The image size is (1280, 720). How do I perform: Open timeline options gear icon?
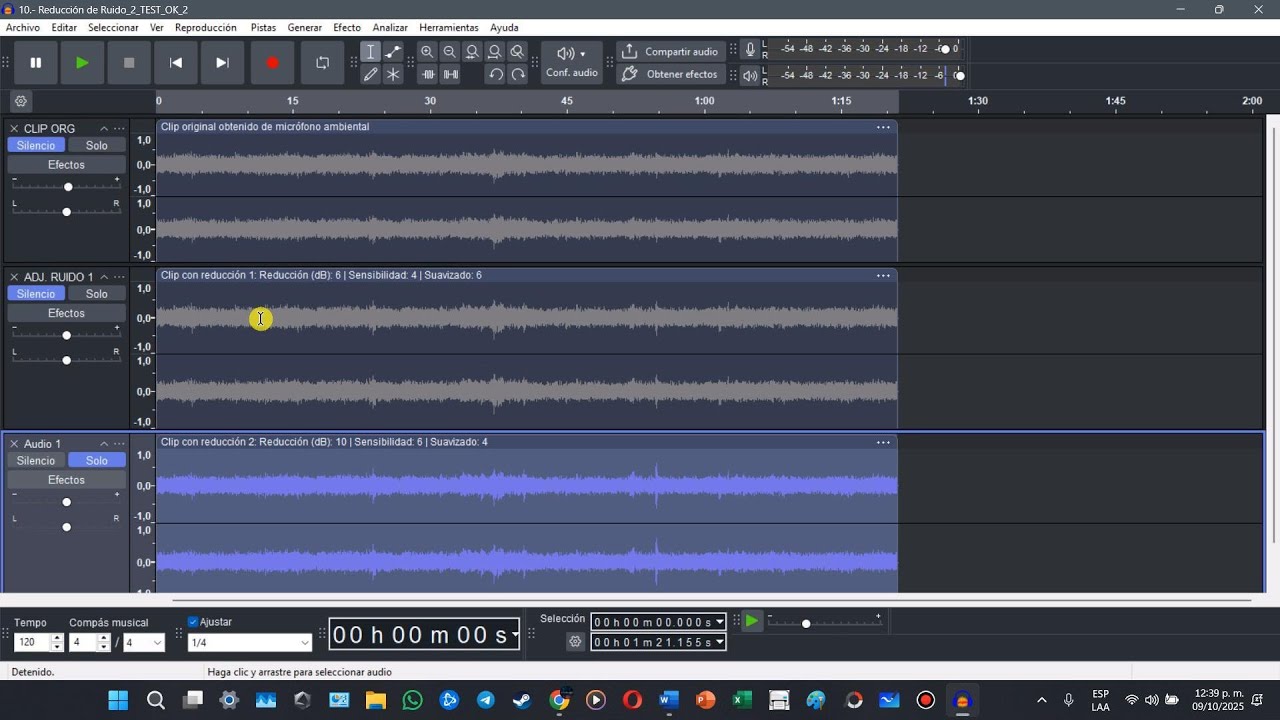[x=21, y=101]
